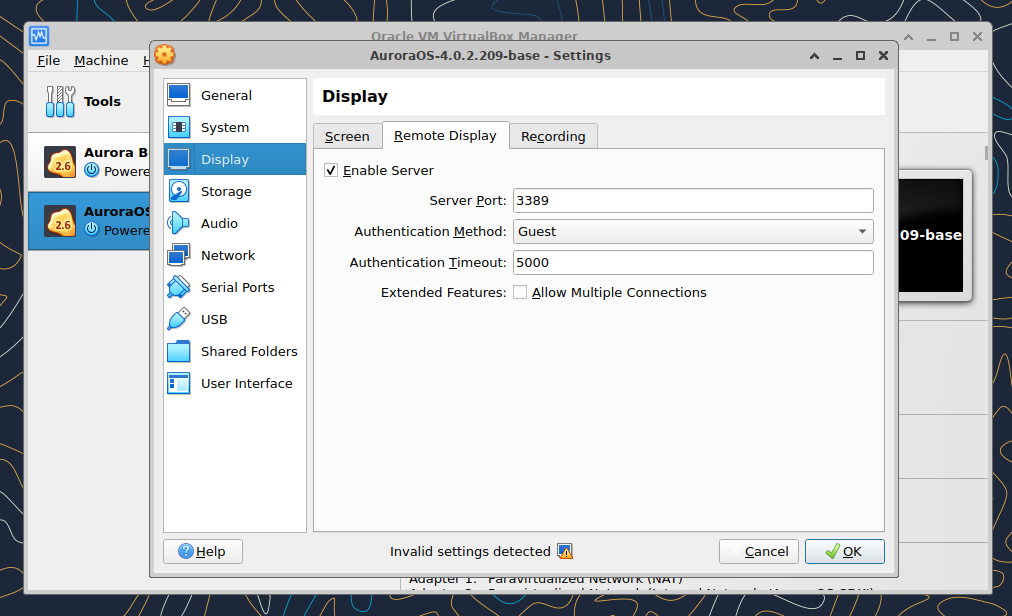1012x616 pixels.
Task: Click the power state icon under Aurora B
Action: [92, 170]
